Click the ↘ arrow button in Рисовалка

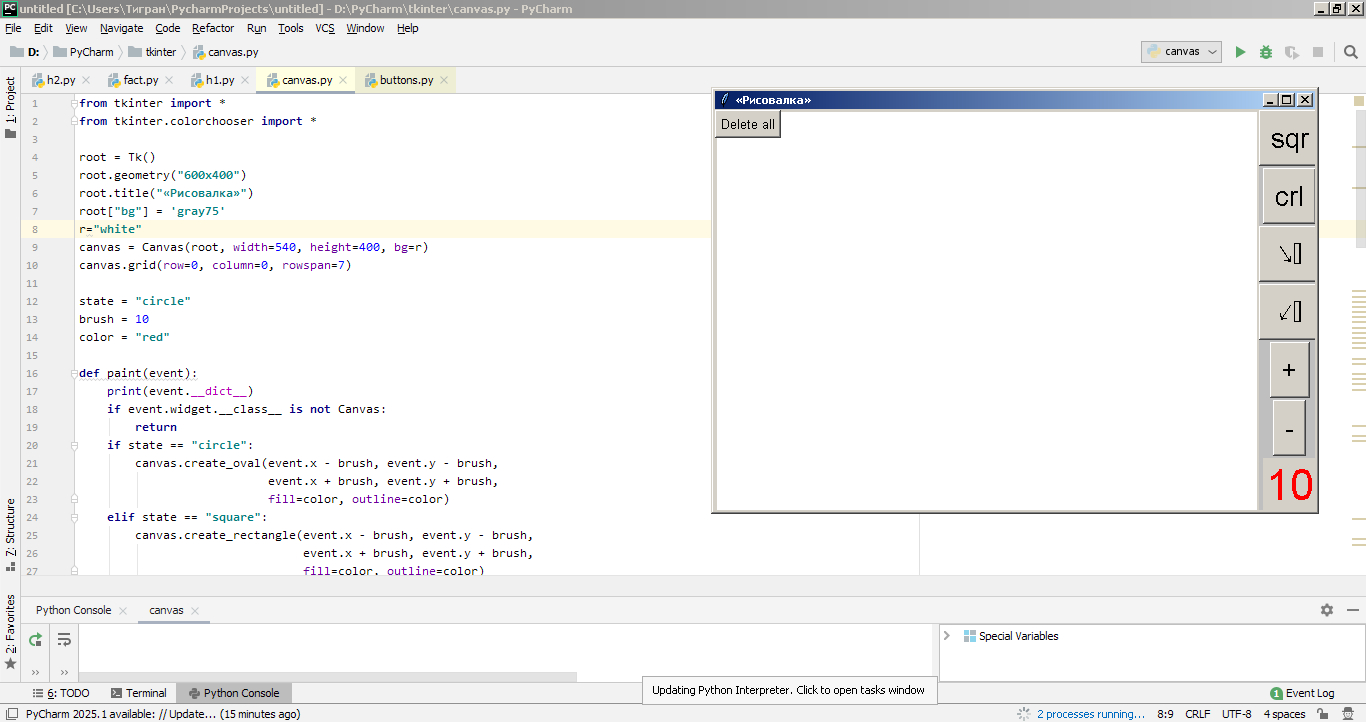[1289, 254]
